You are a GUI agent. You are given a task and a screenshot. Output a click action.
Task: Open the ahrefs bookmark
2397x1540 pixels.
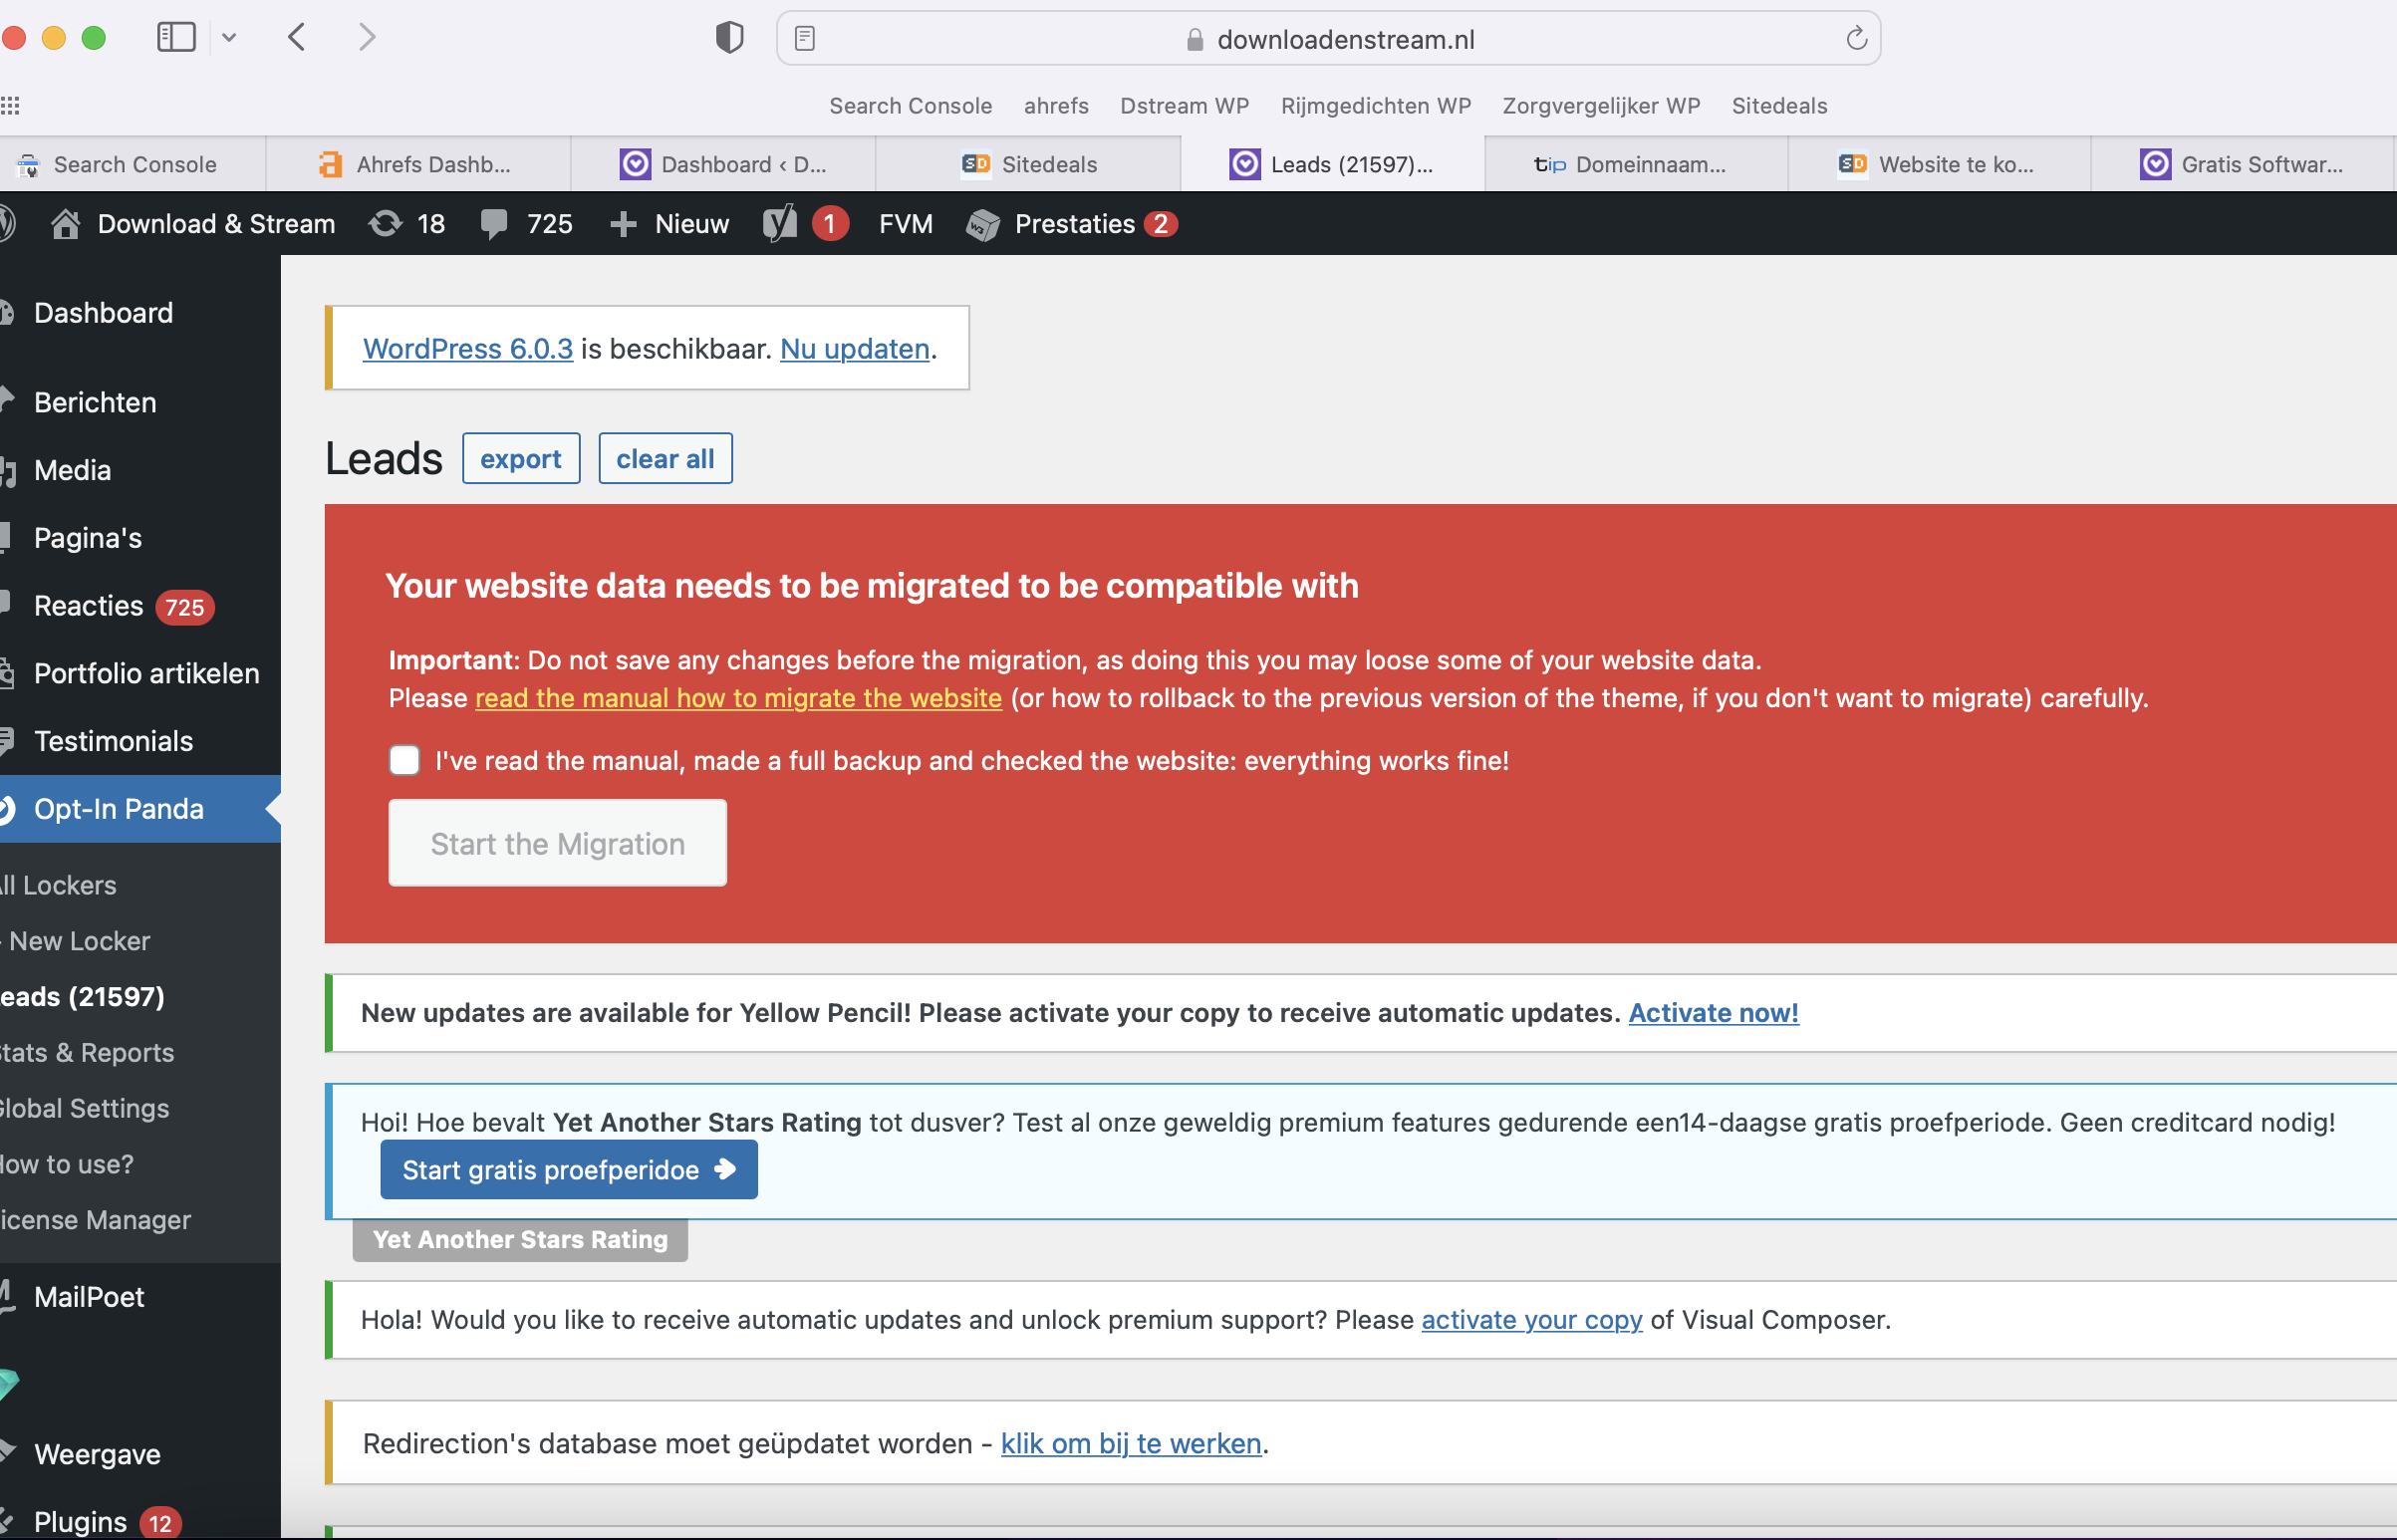pos(1056,106)
